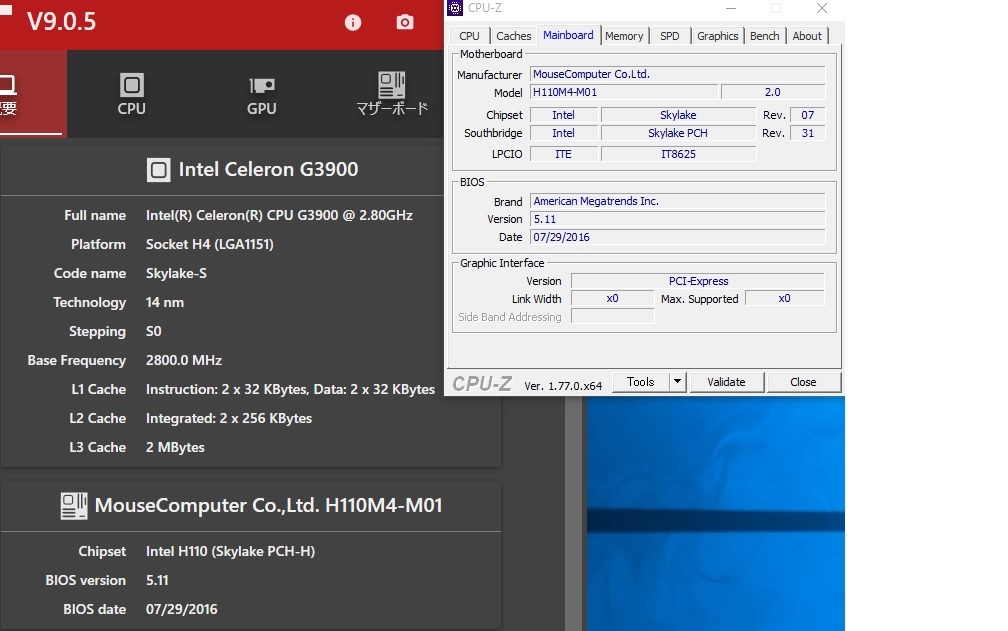Screen dimensions: 1008x631
Task: Click the Tools button in CPU-Z
Action: click(x=640, y=382)
